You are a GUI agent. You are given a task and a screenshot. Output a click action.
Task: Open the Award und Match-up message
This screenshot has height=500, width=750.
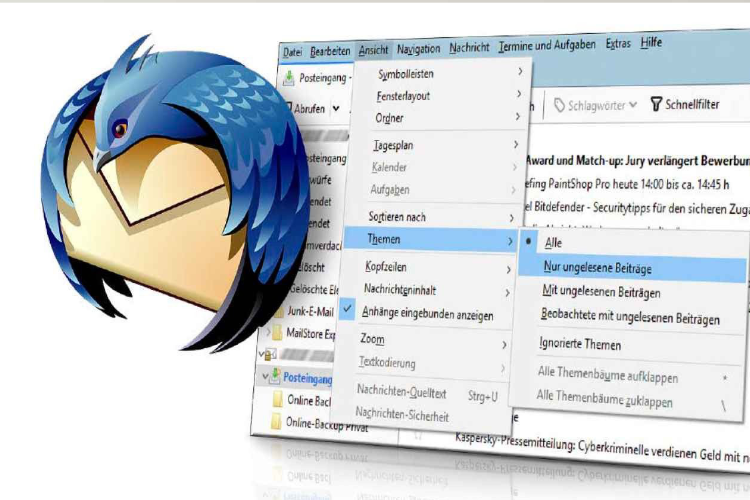click(x=638, y=161)
